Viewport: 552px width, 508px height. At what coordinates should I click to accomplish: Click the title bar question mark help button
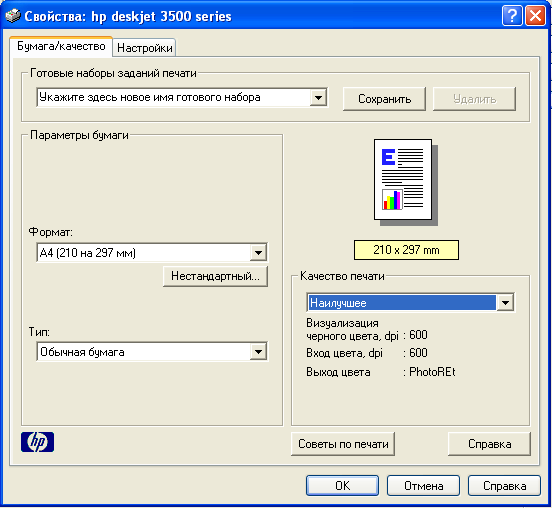(x=512, y=16)
